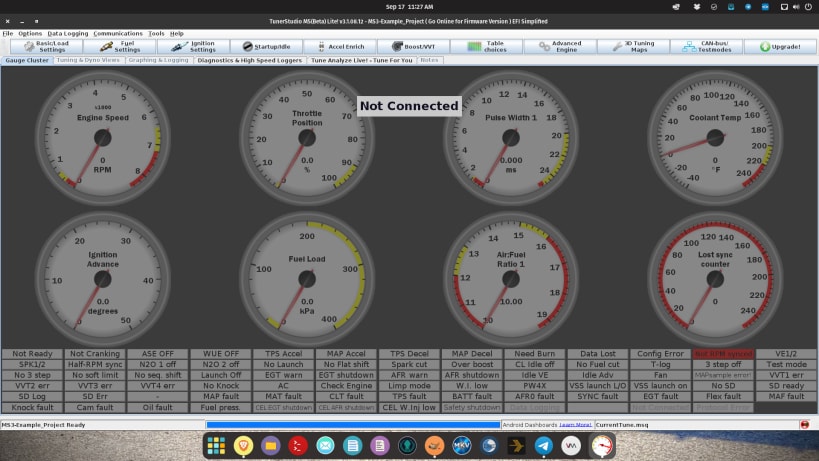Click the Air:Fuel Ratio 1 gauge
Image resolution: width=819 pixels, height=461 pixels.
coord(511,279)
